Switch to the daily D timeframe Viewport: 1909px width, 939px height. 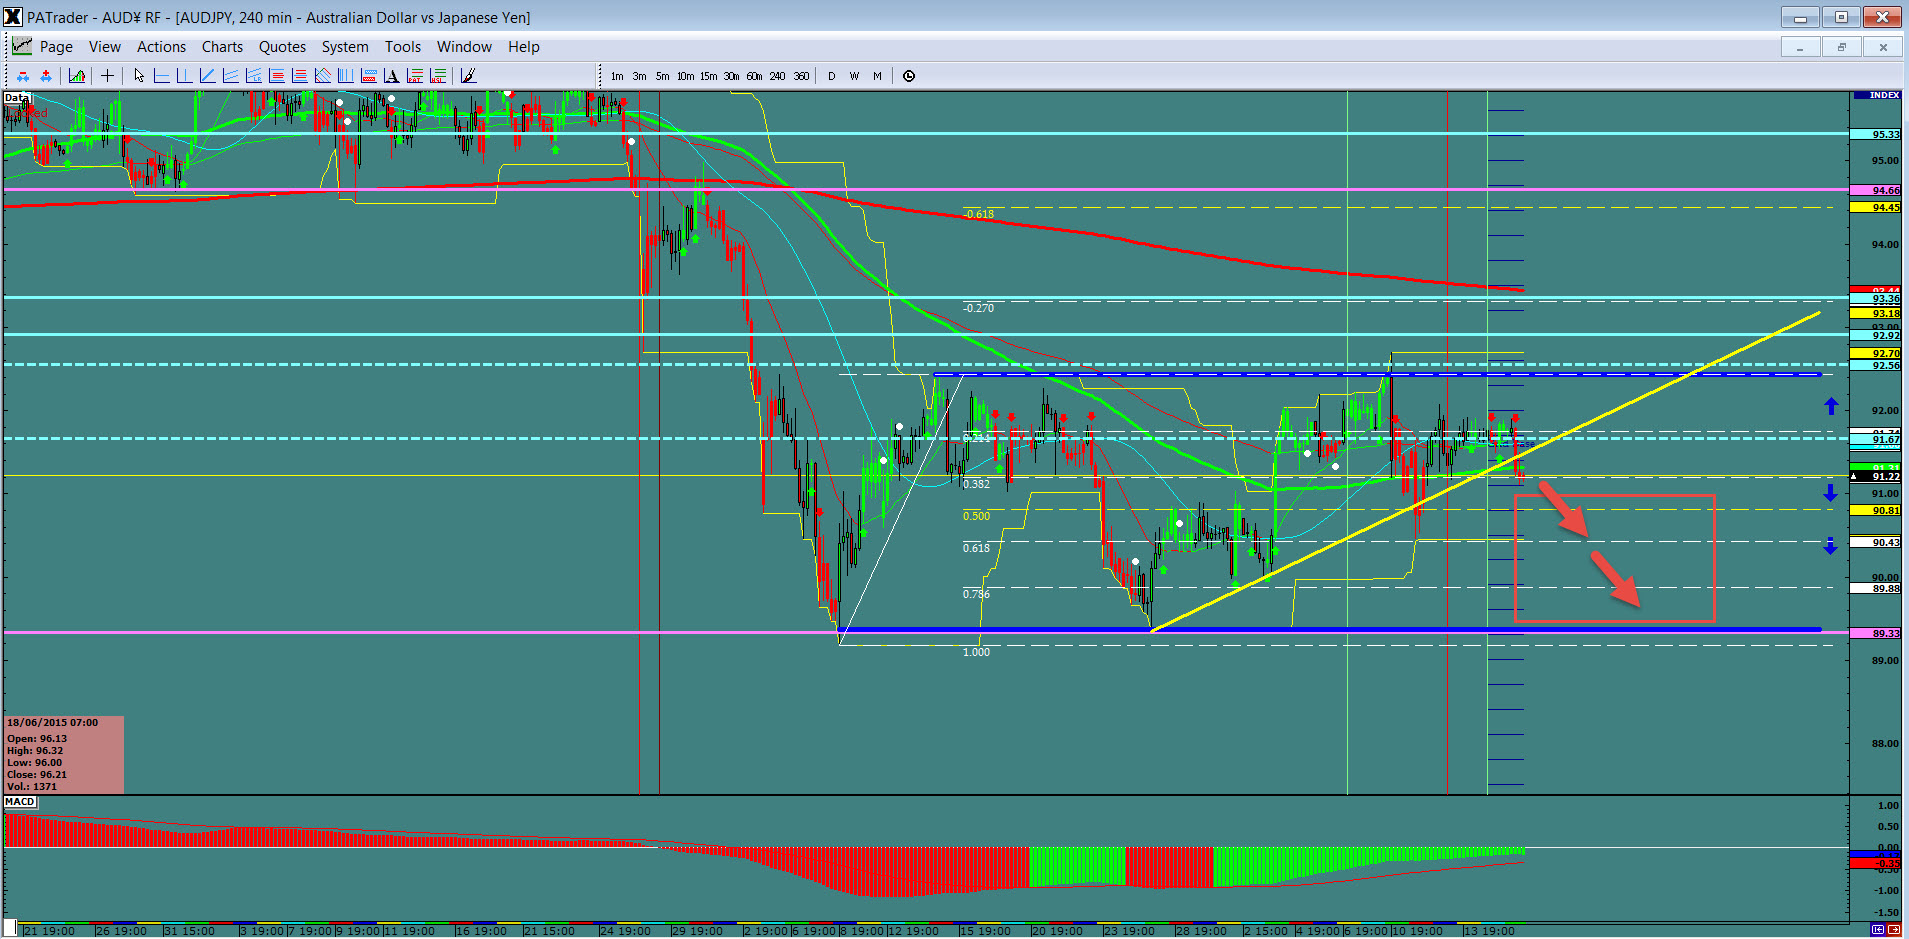[x=831, y=76]
